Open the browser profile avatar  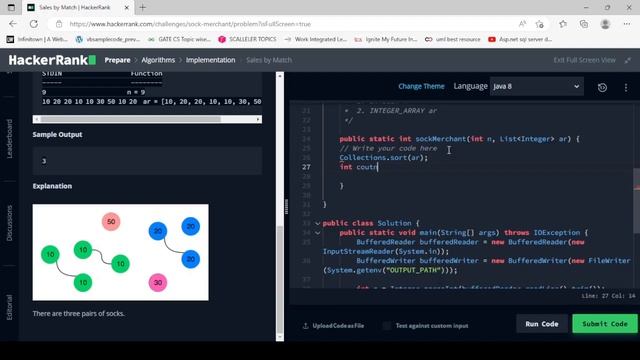[x=605, y=24]
